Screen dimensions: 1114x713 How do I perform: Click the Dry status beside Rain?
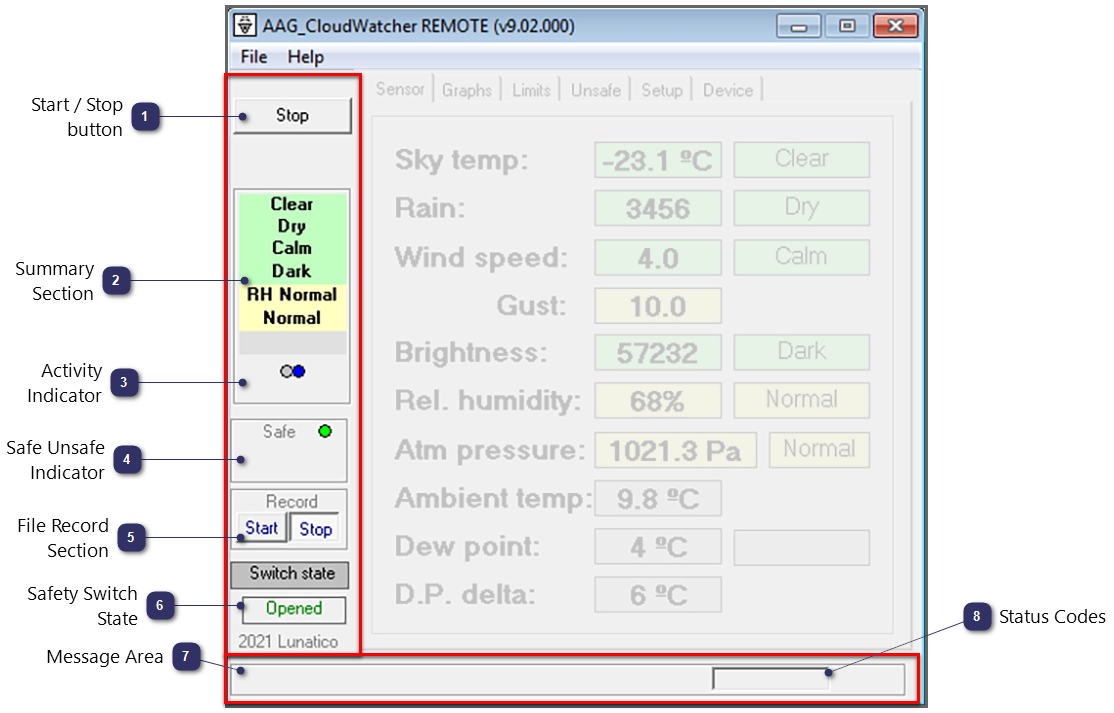[x=801, y=207]
